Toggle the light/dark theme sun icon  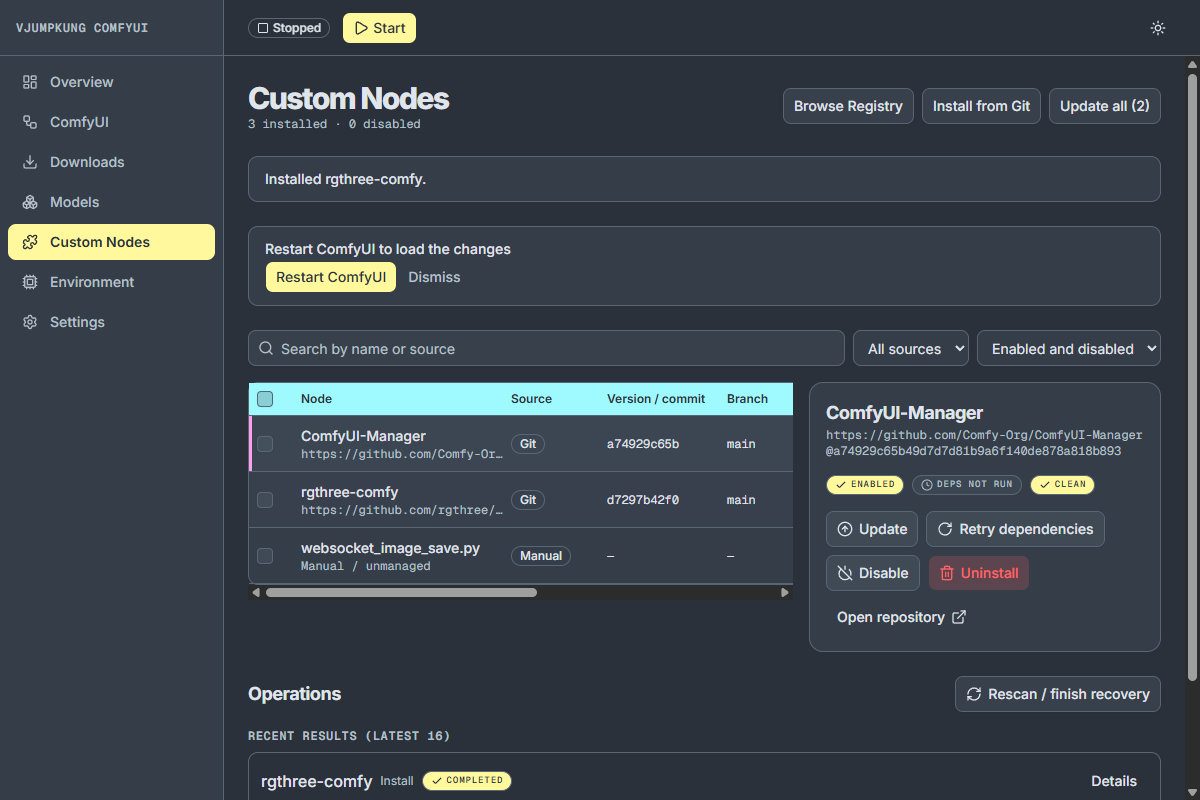point(1158,28)
